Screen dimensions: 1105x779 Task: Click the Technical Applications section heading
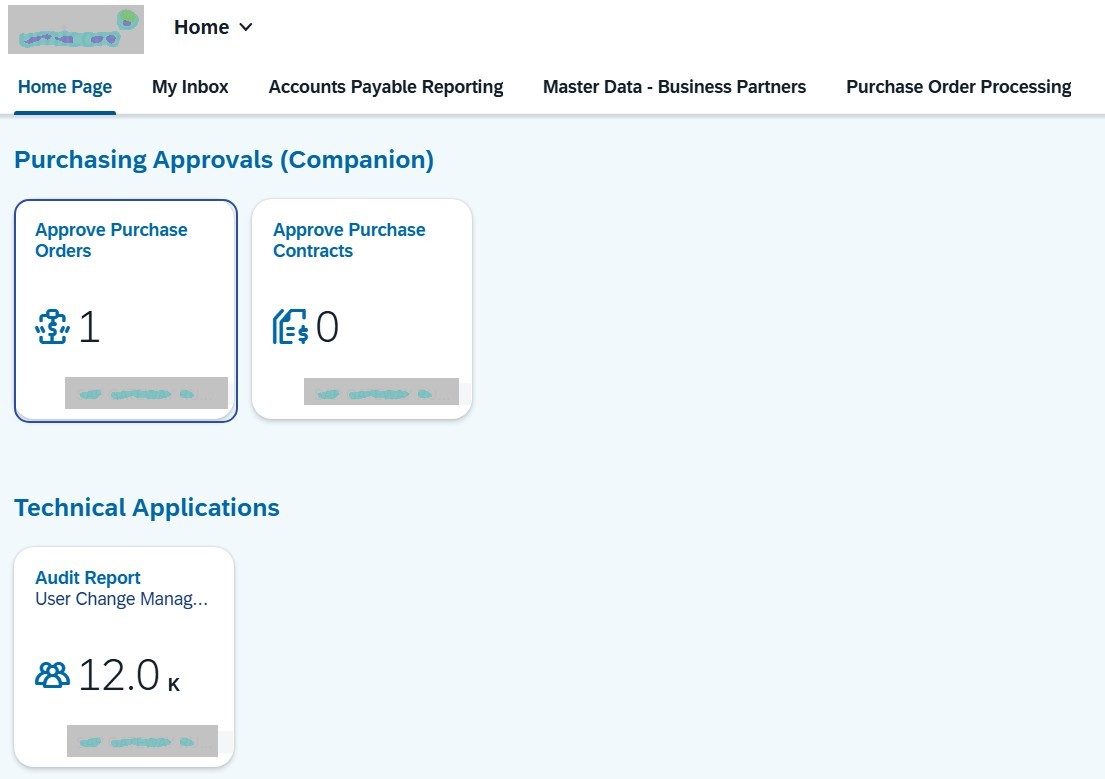coord(147,508)
